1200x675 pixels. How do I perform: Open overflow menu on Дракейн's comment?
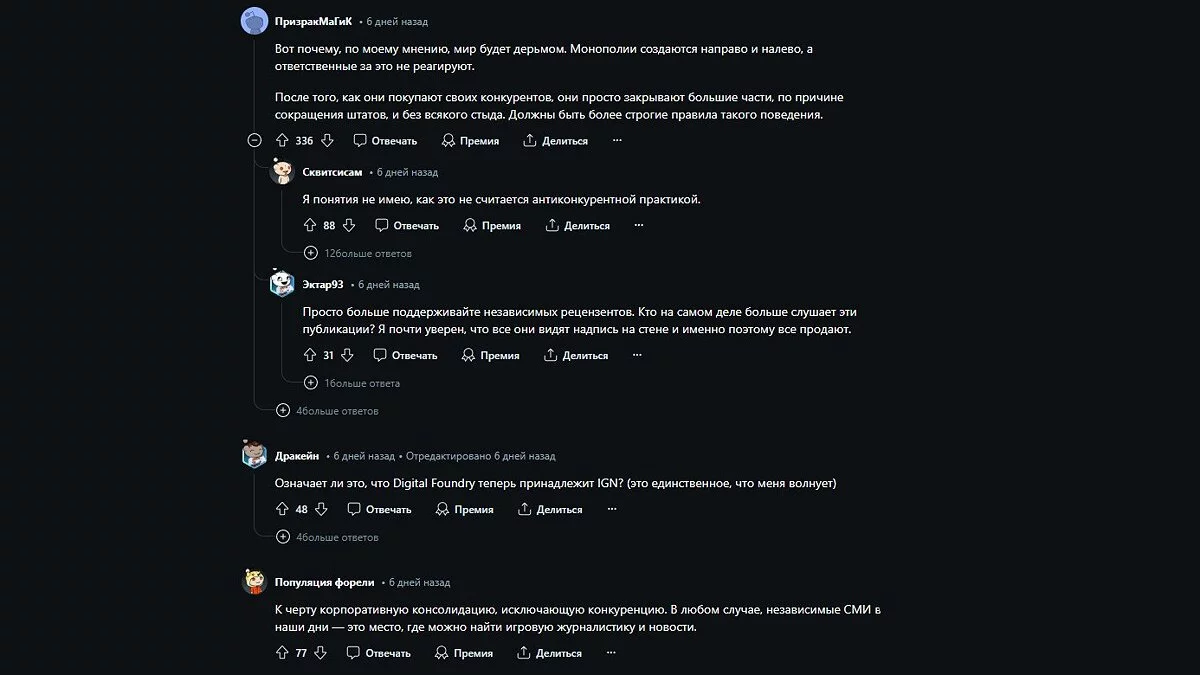(611, 509)
